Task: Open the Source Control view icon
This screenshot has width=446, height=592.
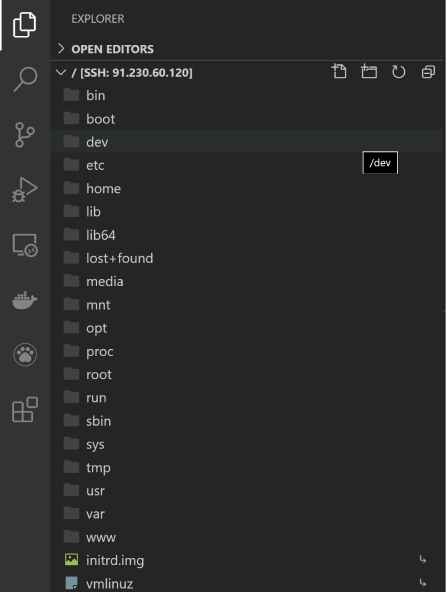Action: pos(25,135)
